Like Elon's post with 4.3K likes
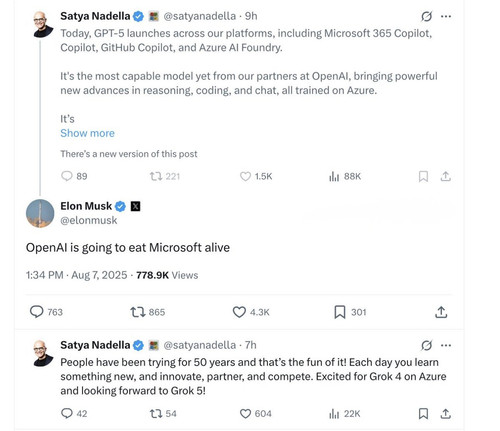The image size is (500, 431). [x=239, y=312]
